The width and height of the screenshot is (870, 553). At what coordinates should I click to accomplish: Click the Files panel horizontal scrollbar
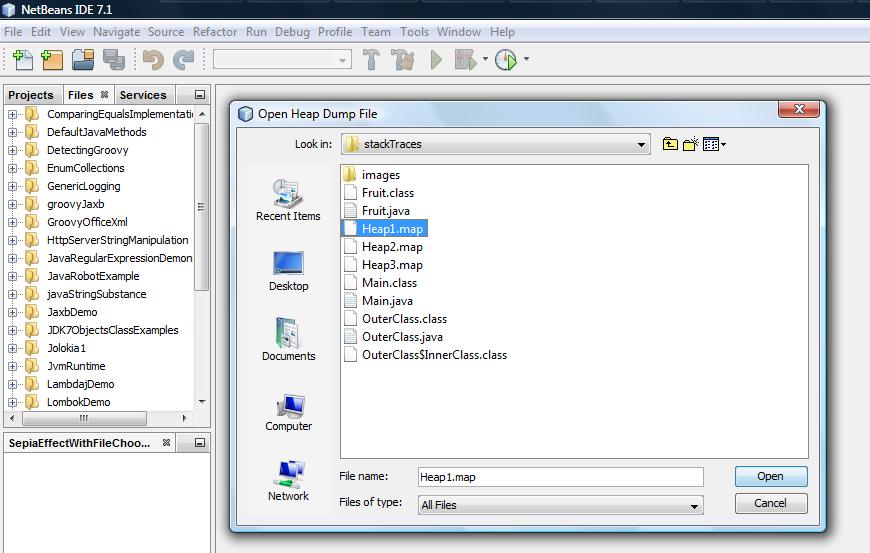pyautogui.click(x=84, y=418)
